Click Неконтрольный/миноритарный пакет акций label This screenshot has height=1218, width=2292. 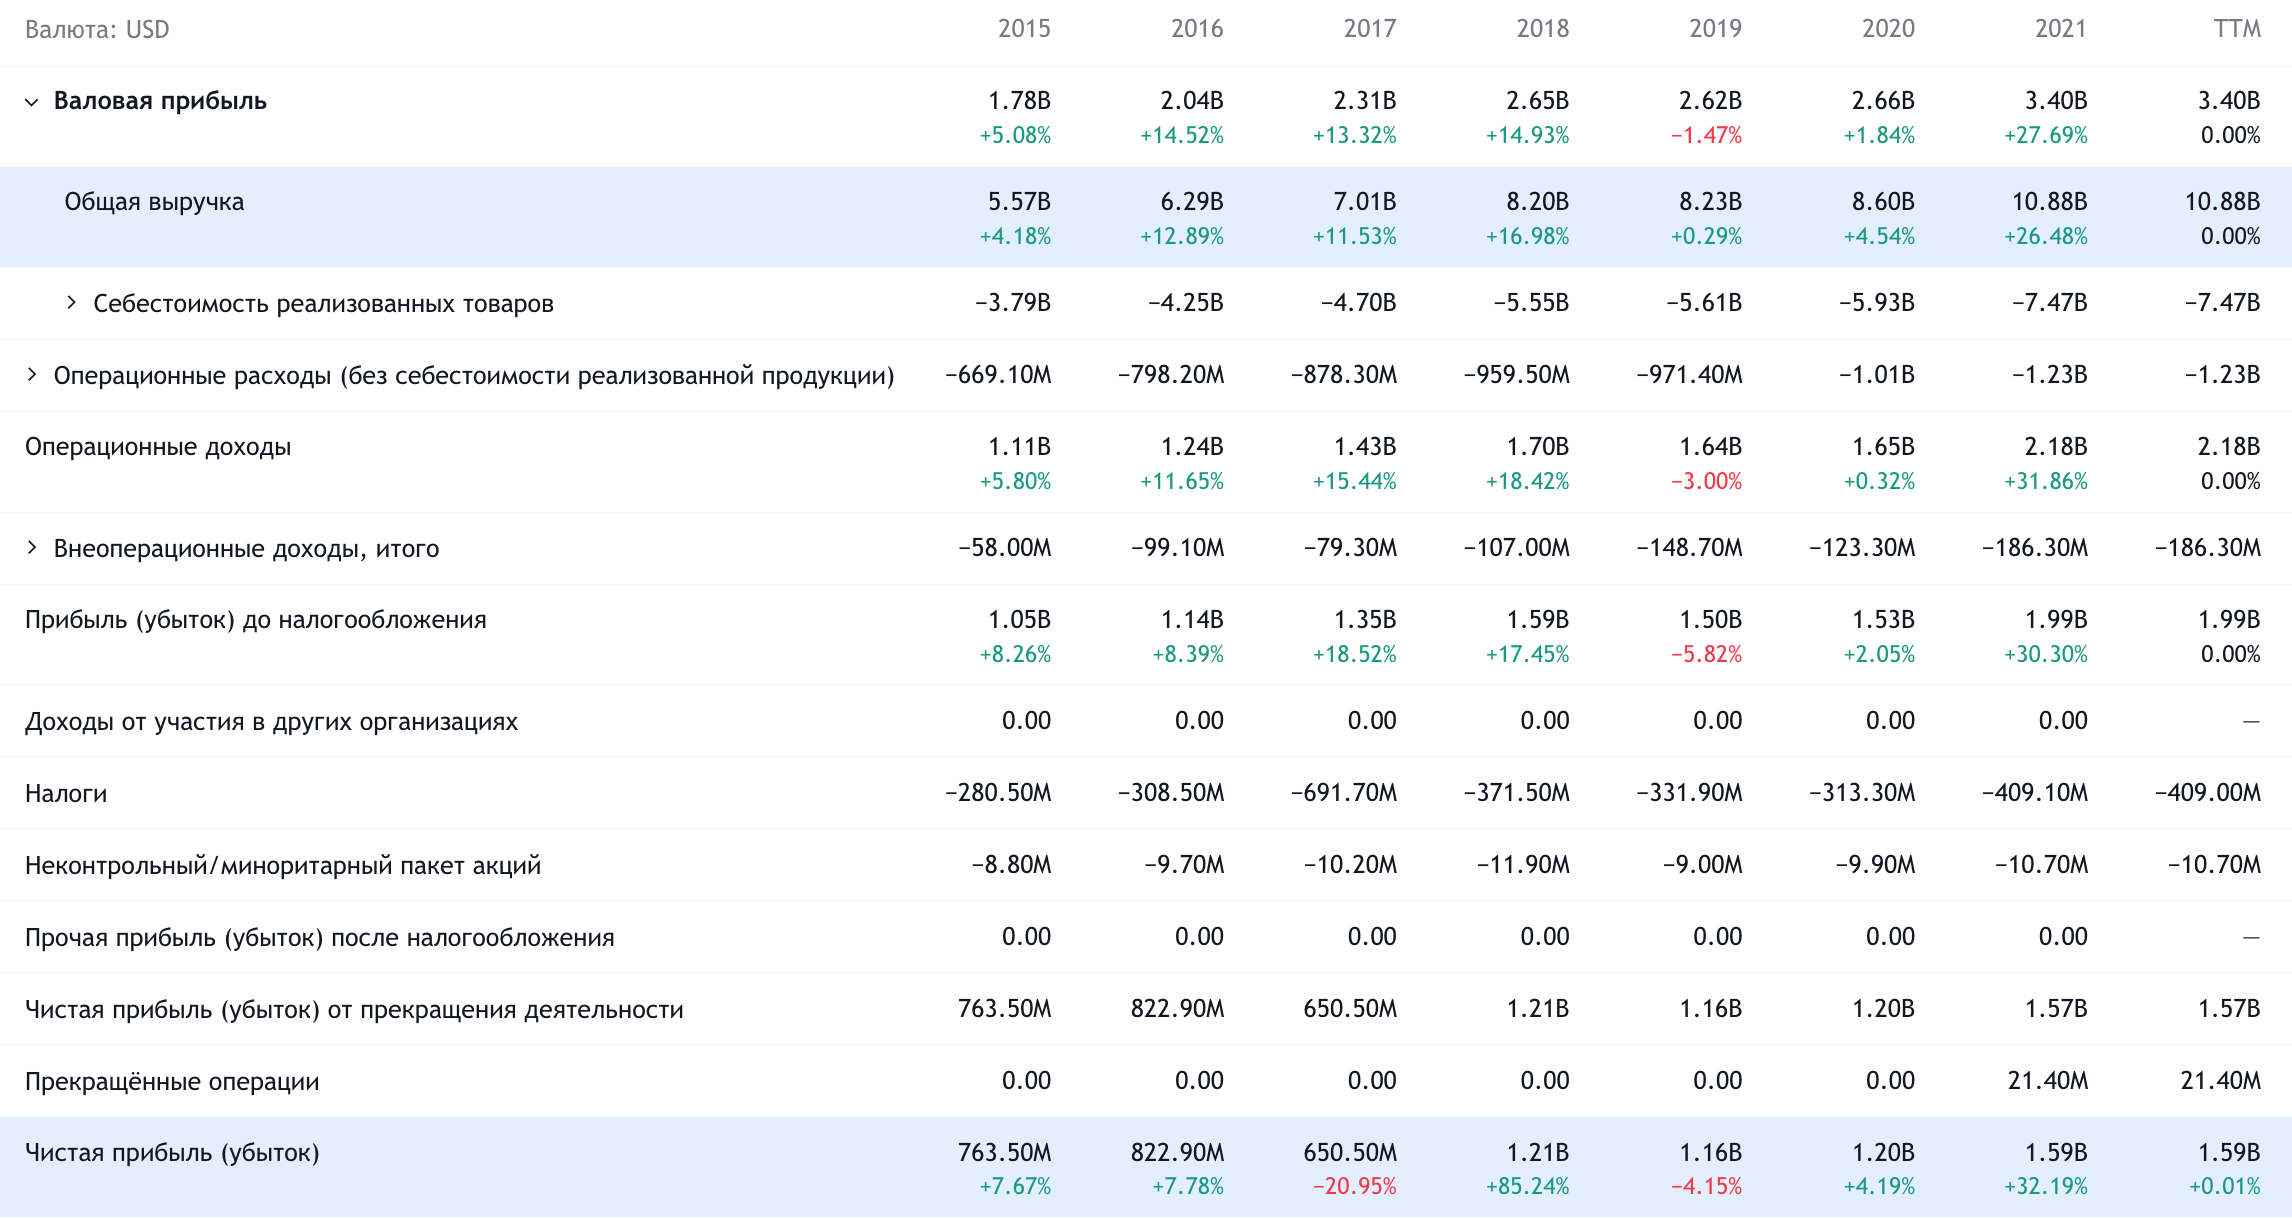click(x=283, y=866)
